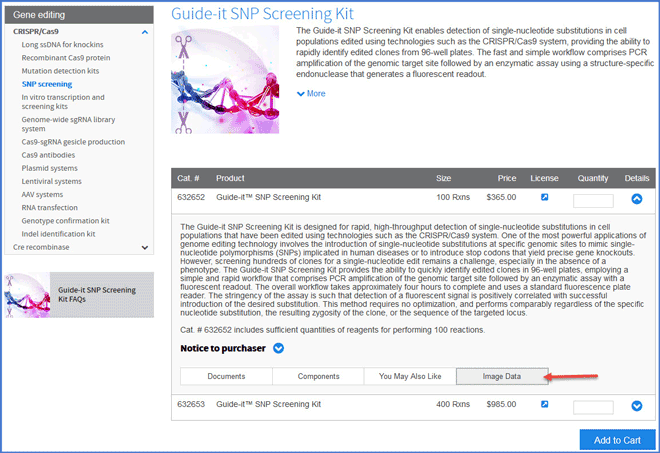The image size is (660, 453).
Task: Open Long ssDNA for knockins link
Action: (62, 45)
